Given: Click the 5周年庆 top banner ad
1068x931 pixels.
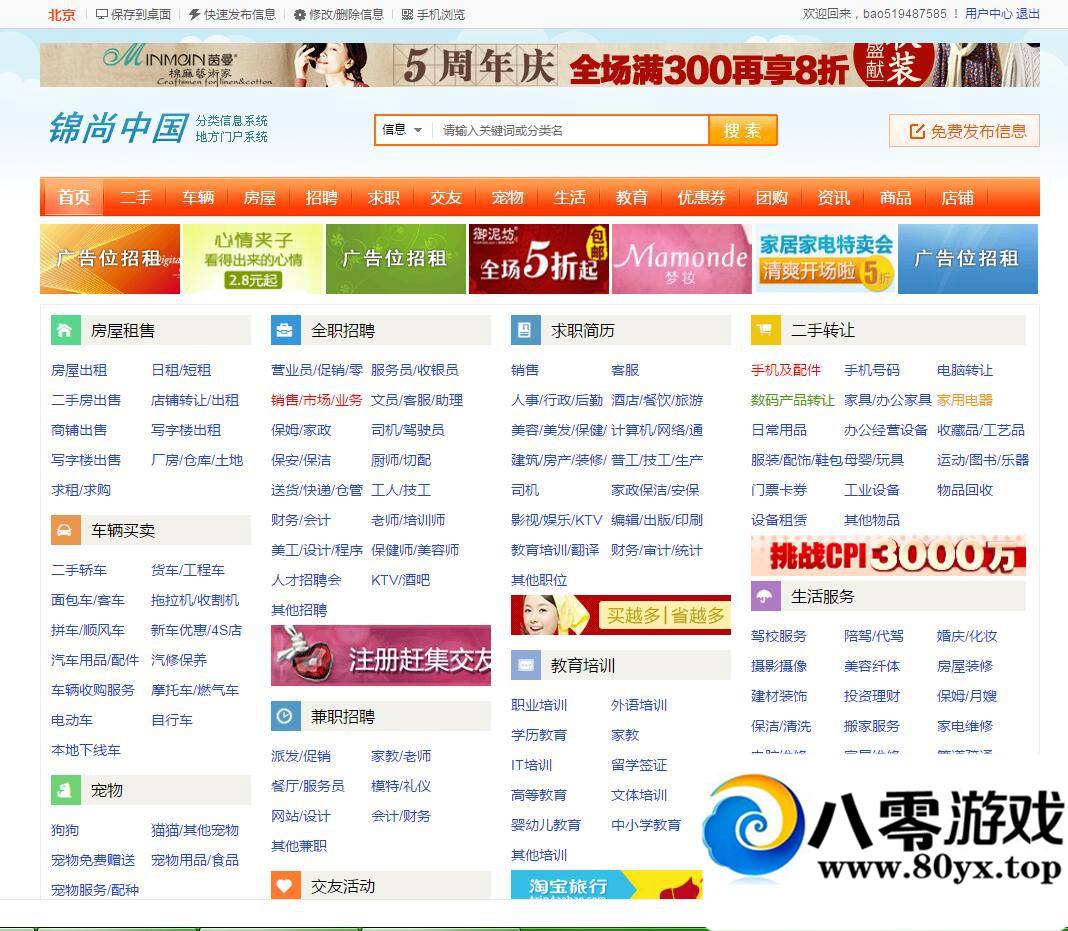Looking at the screenshot, I should pyautogui.click(x=539, y=65).
